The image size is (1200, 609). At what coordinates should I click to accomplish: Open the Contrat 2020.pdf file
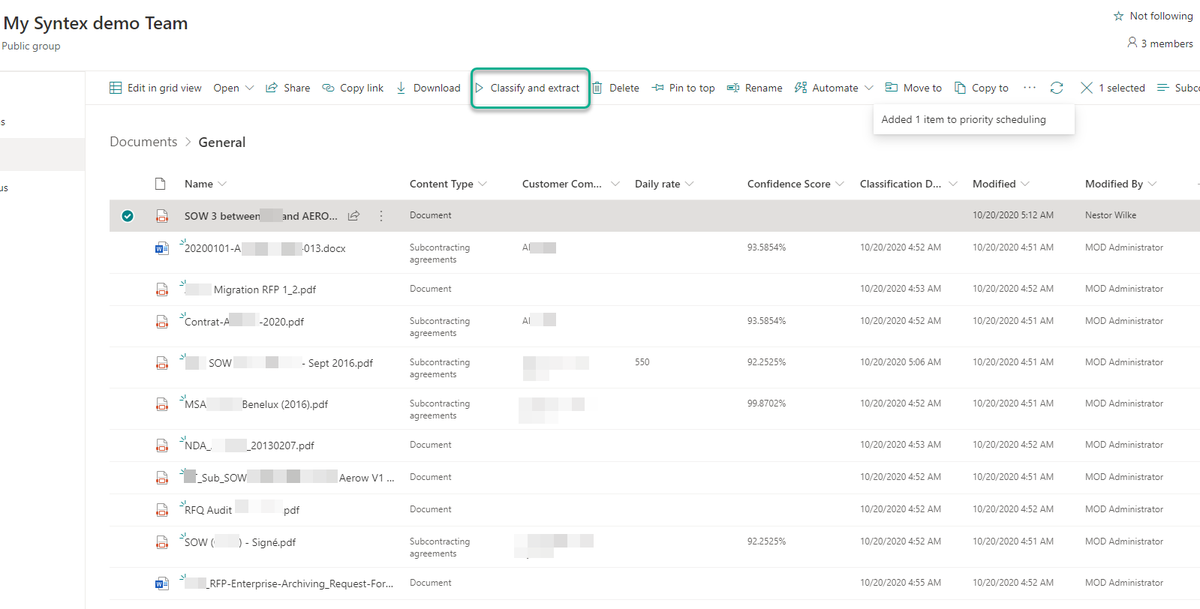pyautogui.click(x=244, y=322)
